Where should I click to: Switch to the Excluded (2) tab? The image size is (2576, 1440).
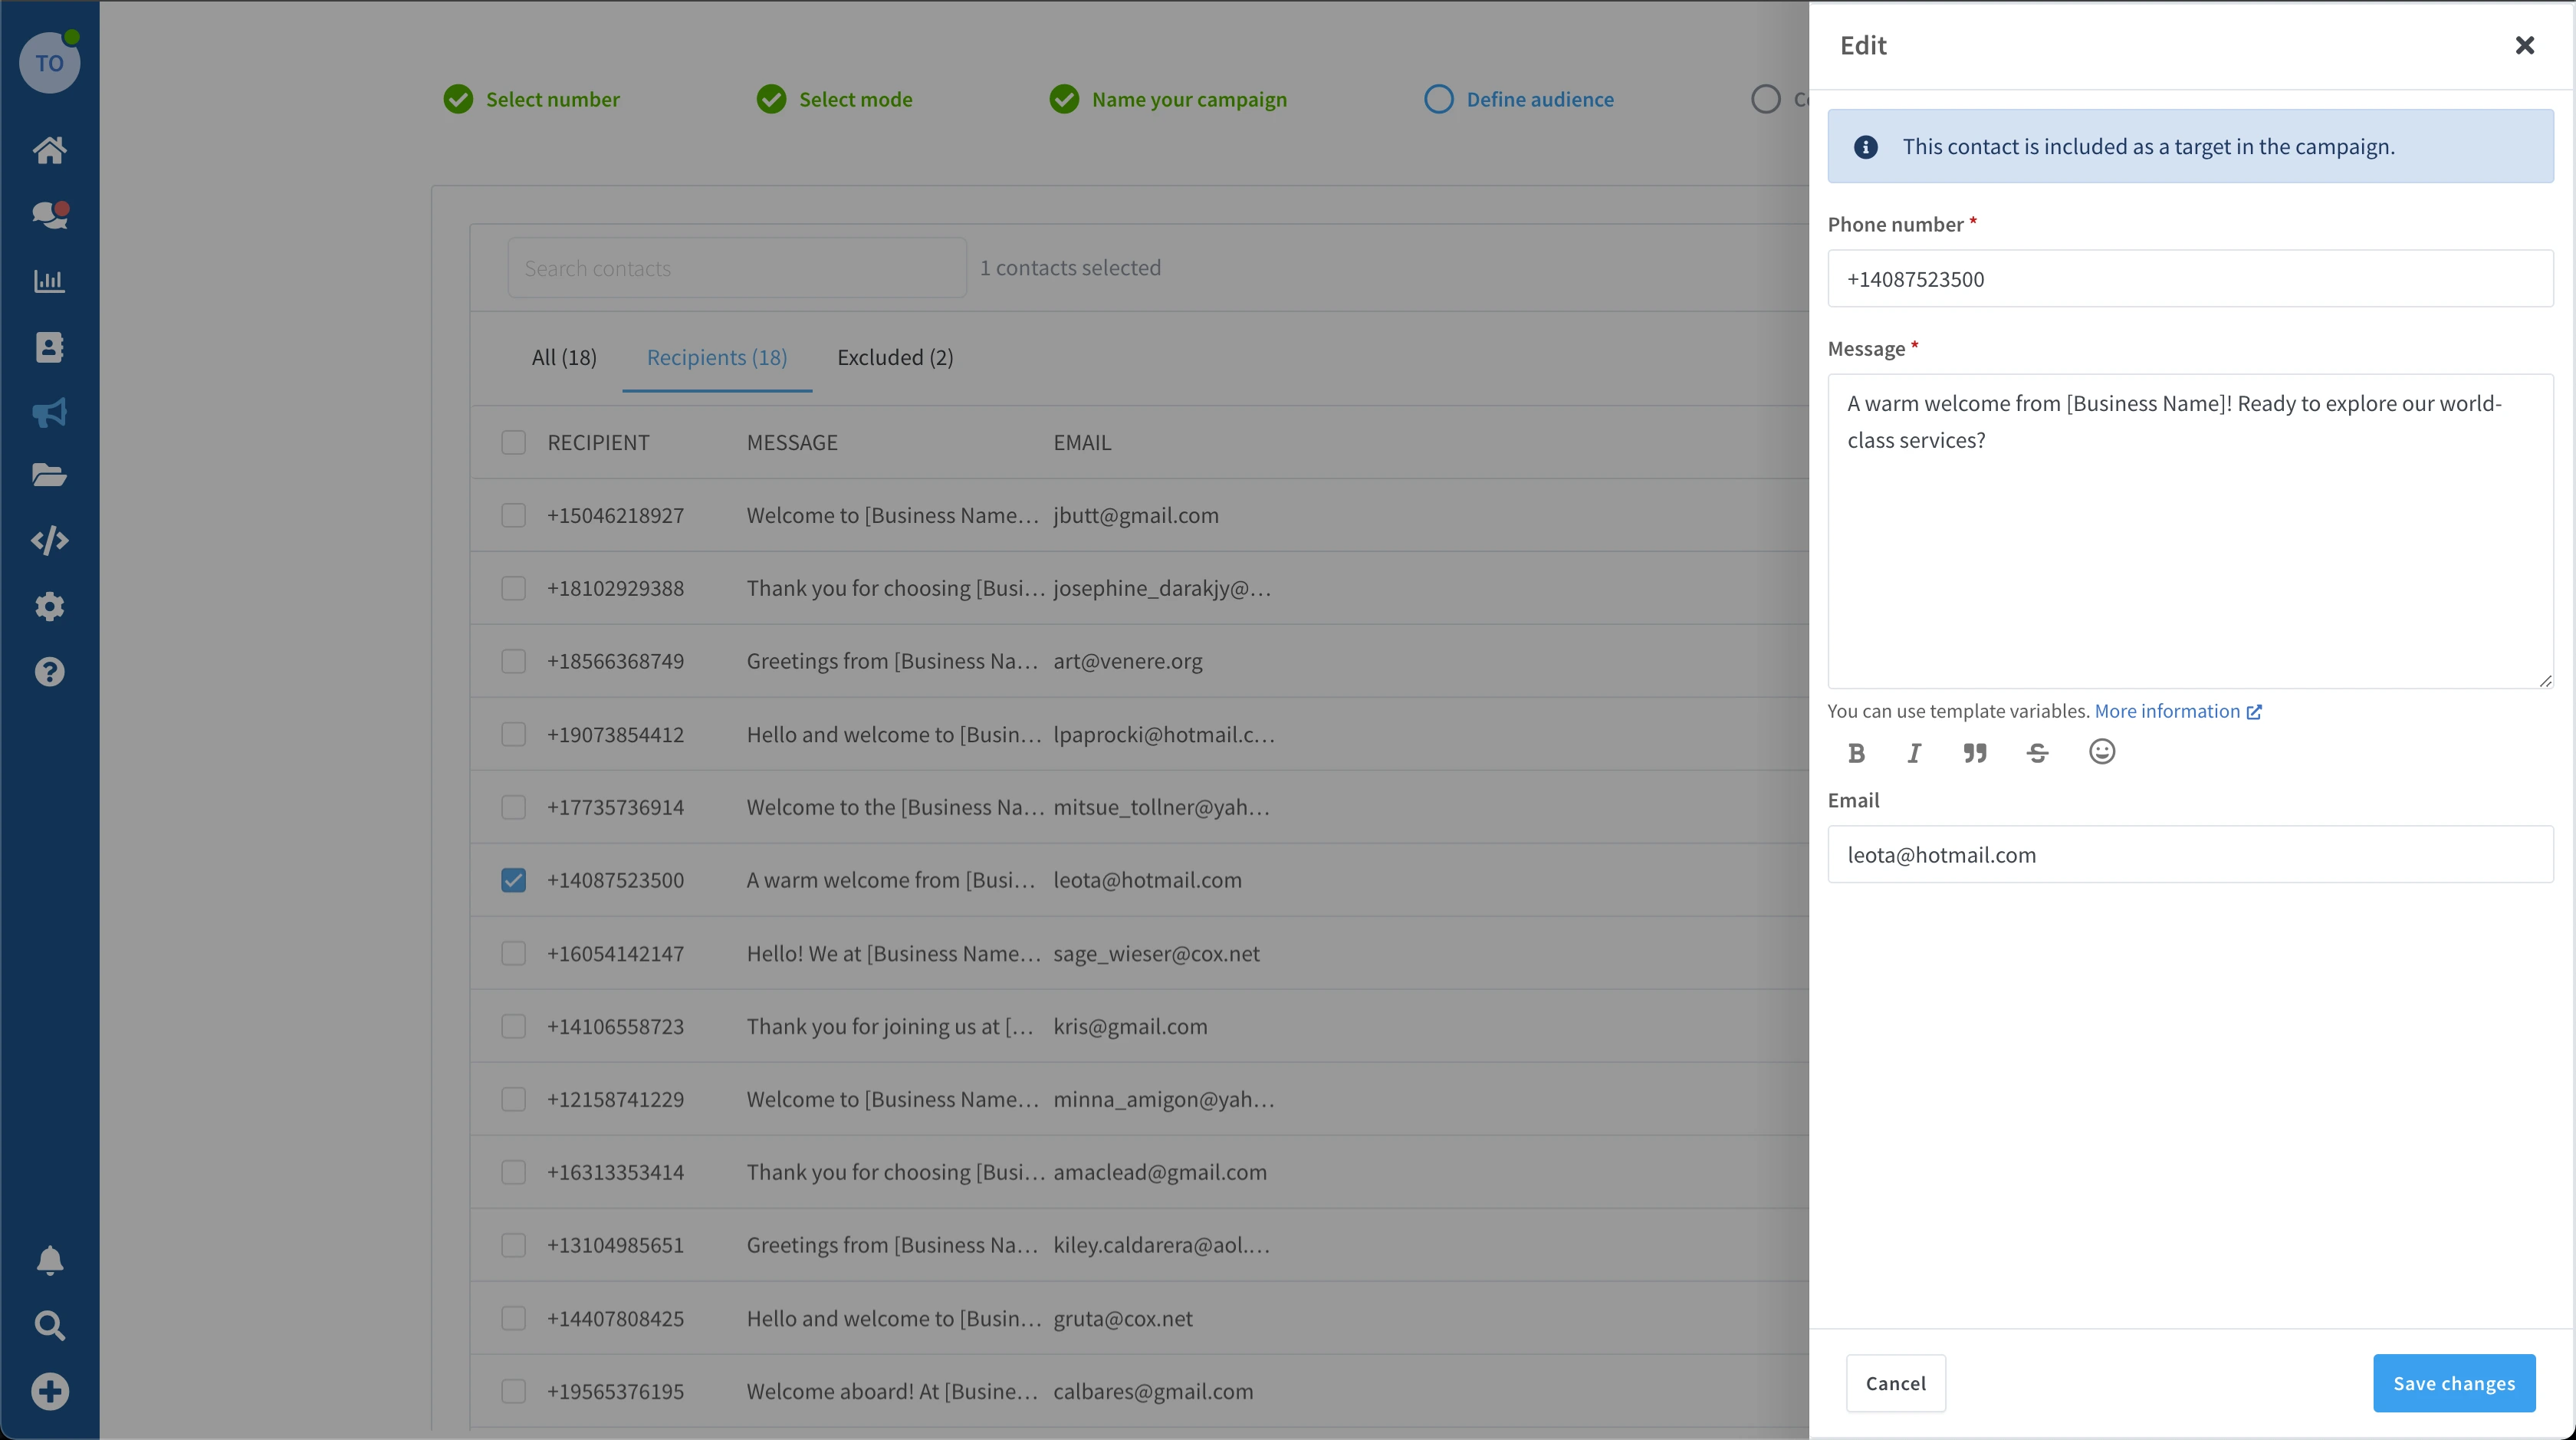tap(895, 357)
